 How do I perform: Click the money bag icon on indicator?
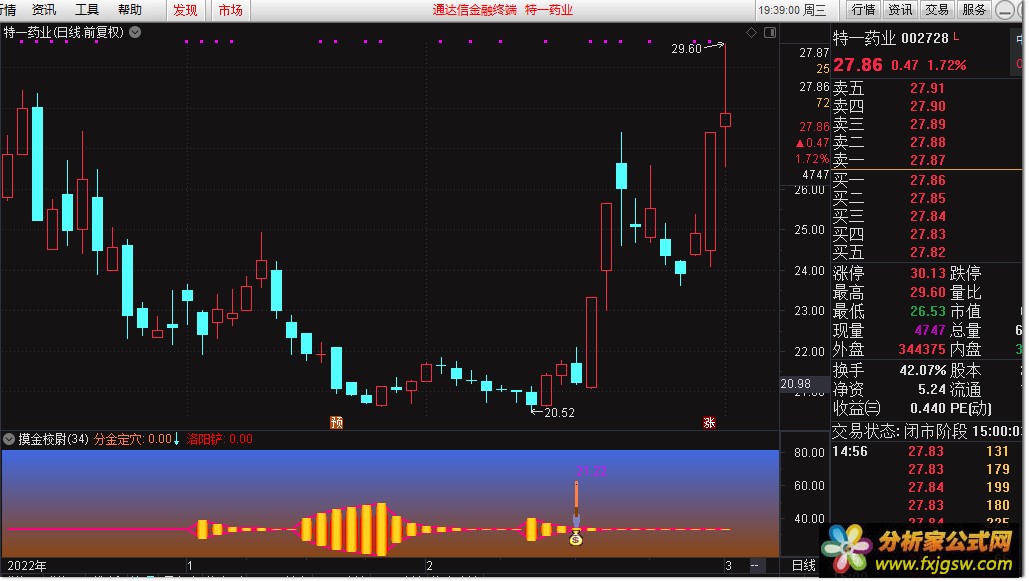pos(576,538)
